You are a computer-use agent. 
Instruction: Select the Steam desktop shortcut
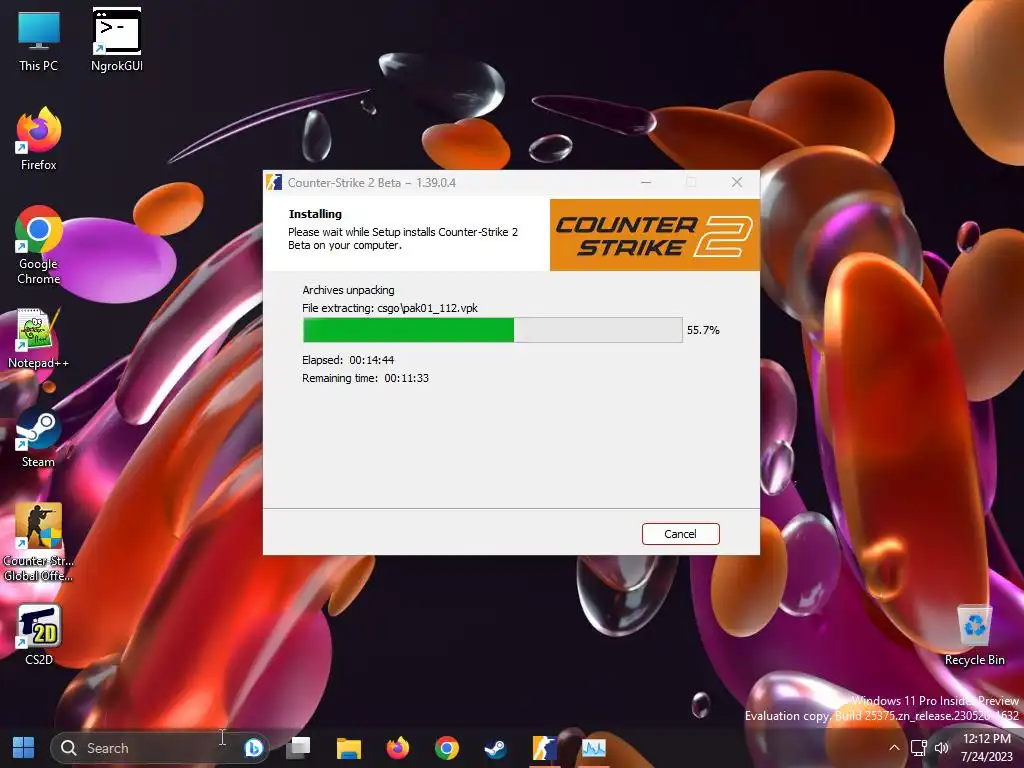coord(39,438)
